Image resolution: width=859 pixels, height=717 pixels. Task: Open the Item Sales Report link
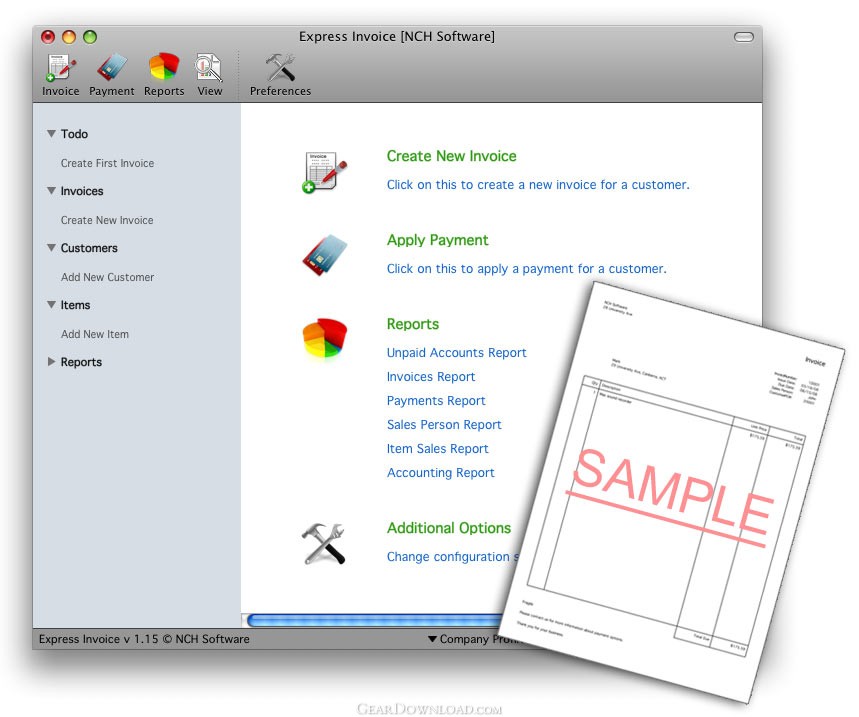coord(437,449)
